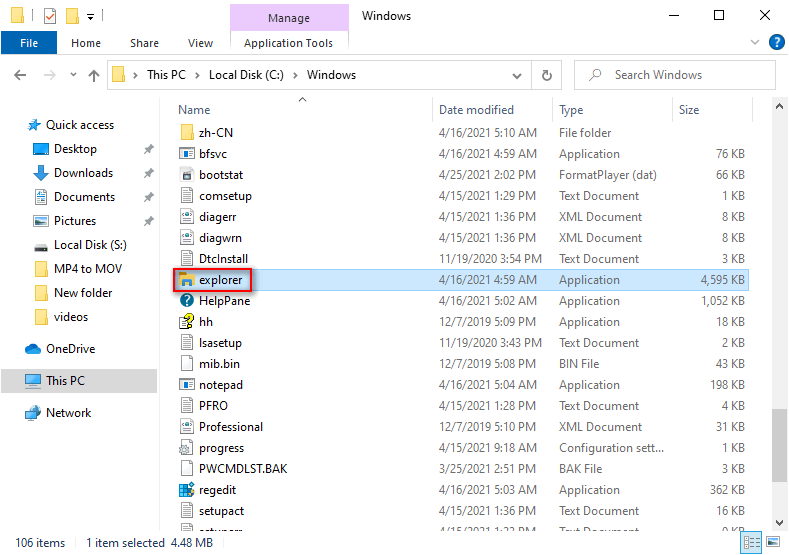This screenshot has height=555, width=789.
Task: Switch to Large icons view in status bar
Action: pos(773,542)
